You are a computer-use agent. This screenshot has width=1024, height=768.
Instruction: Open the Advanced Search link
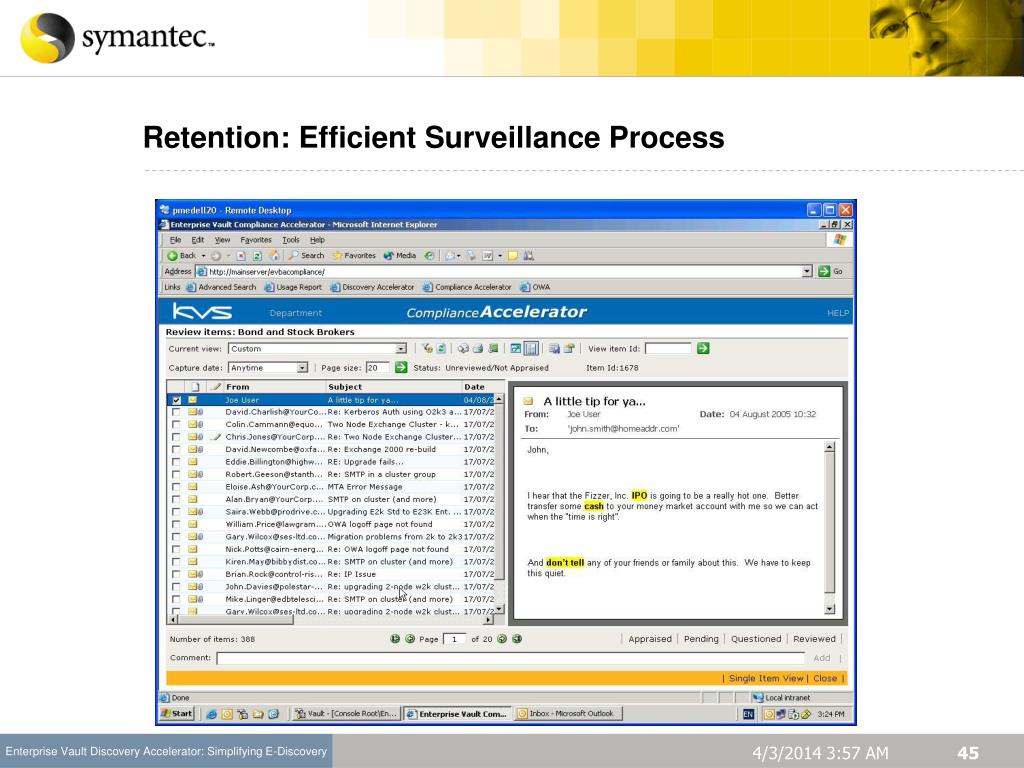click(x=221, y=287)
